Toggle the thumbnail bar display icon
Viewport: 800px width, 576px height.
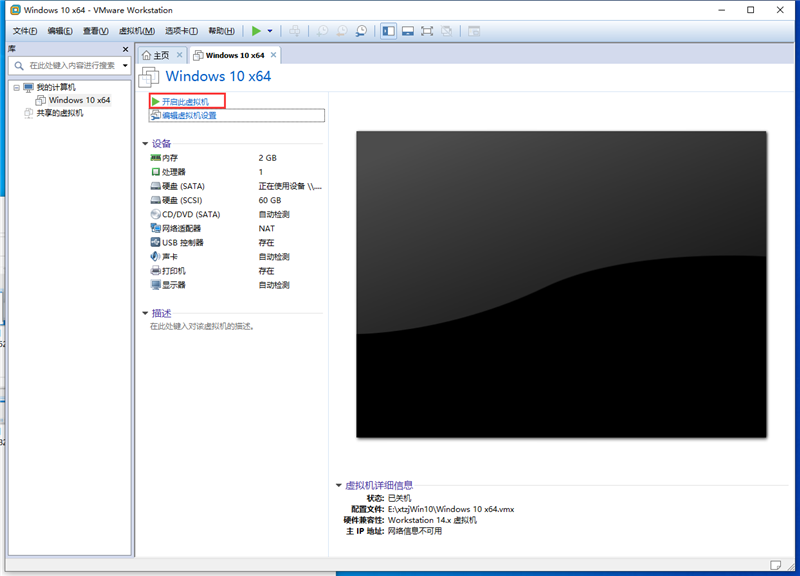406,31
